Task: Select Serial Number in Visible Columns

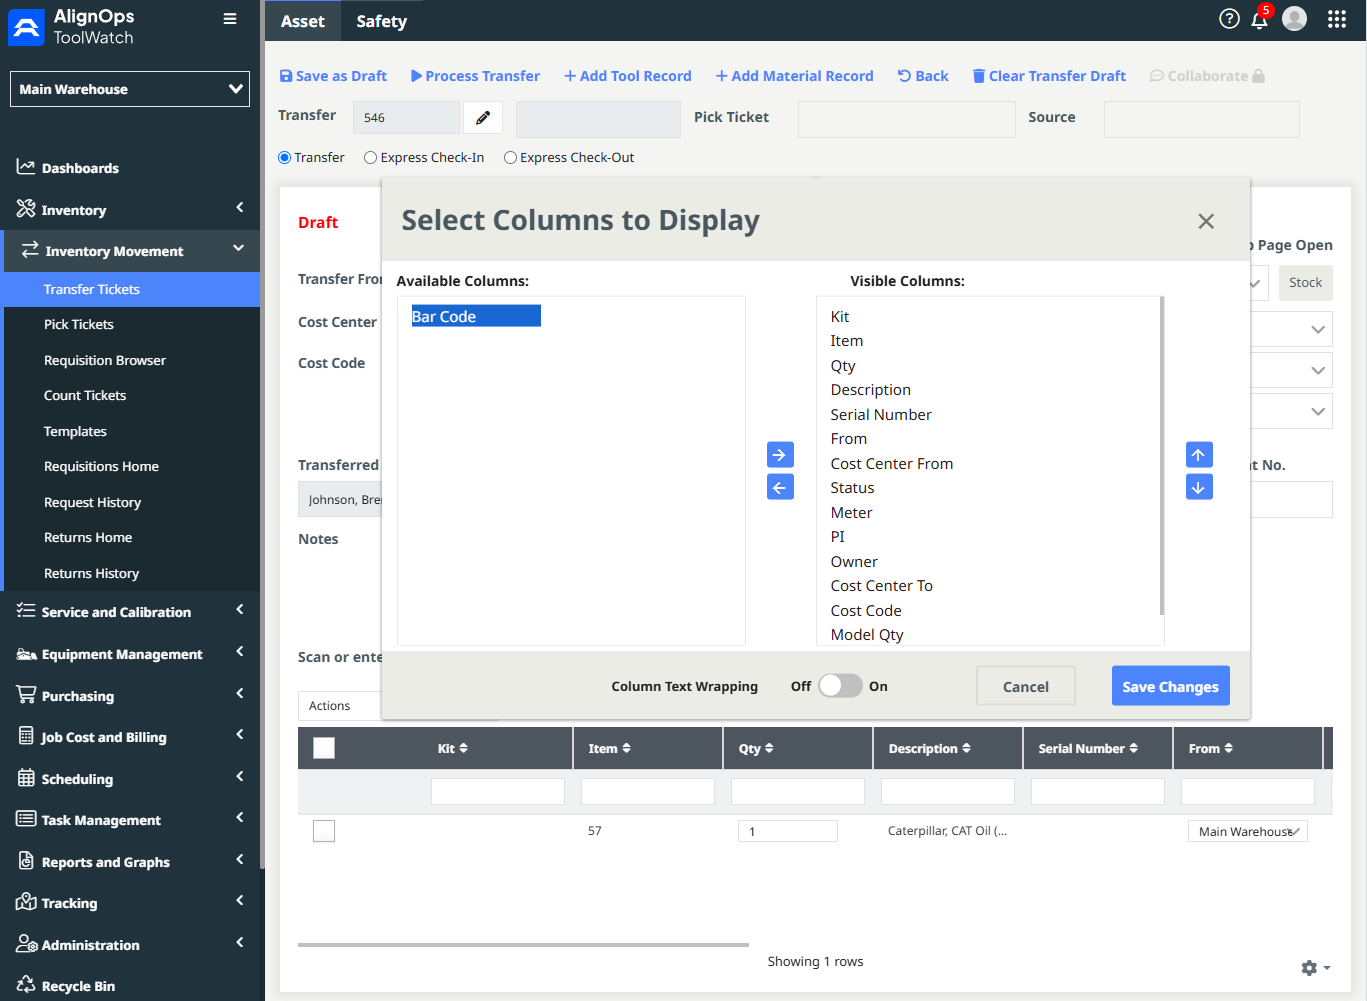Action: click(x=881, y=415)
